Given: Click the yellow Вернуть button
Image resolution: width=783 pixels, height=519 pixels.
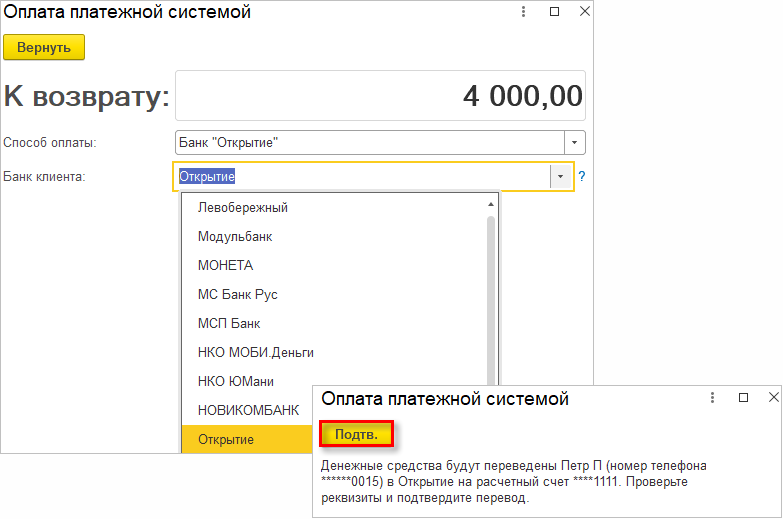Looking at the screenshot, I should [44, 47].
